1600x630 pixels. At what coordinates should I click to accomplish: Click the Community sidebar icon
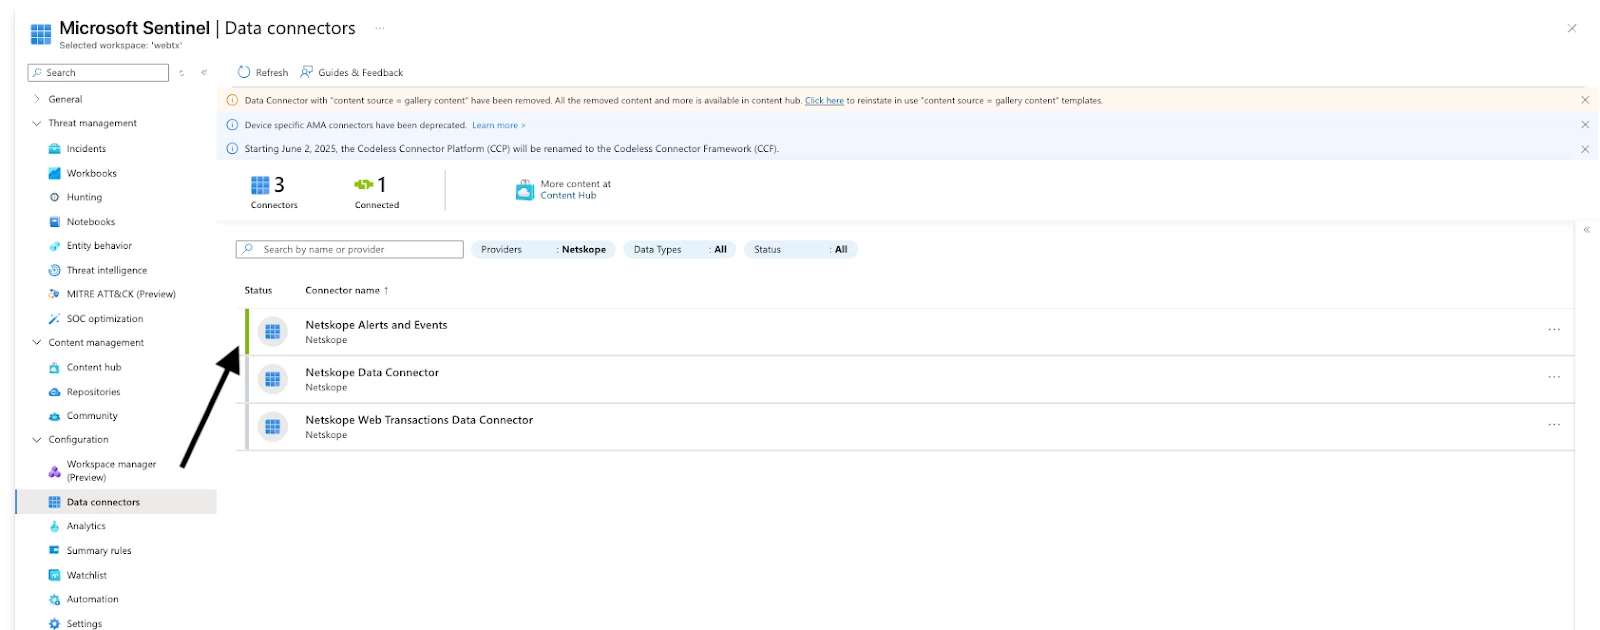click(55, 416)
